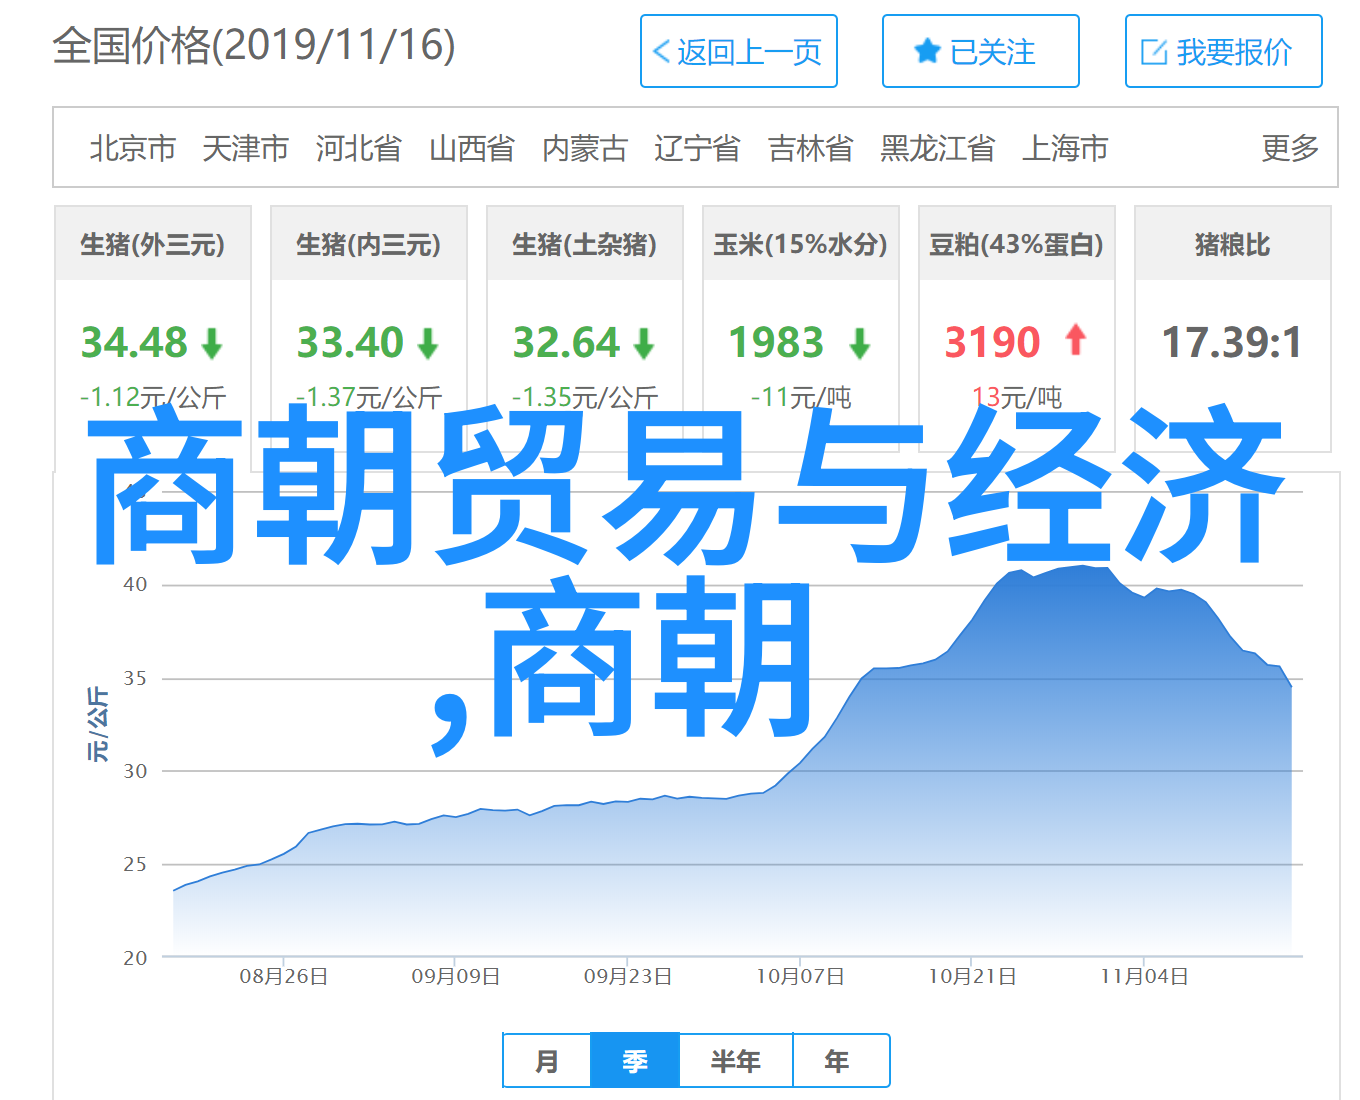1360x1100 pixels.
Task: Click the star icon in 已关注
Action: (928, 51)
